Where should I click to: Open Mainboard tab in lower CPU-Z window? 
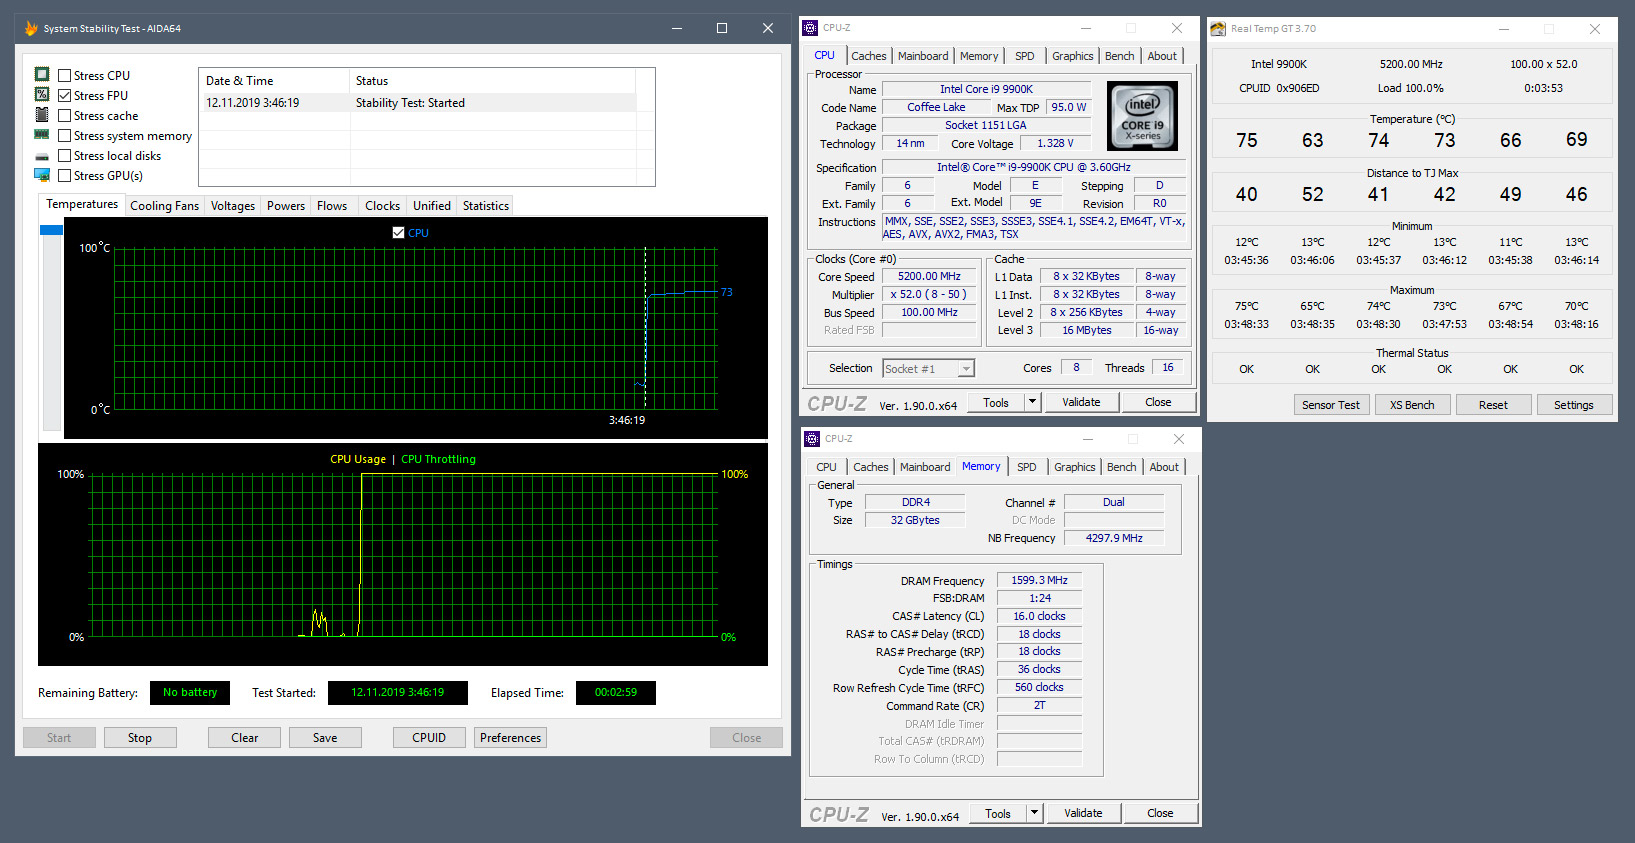tap(925, 467)
